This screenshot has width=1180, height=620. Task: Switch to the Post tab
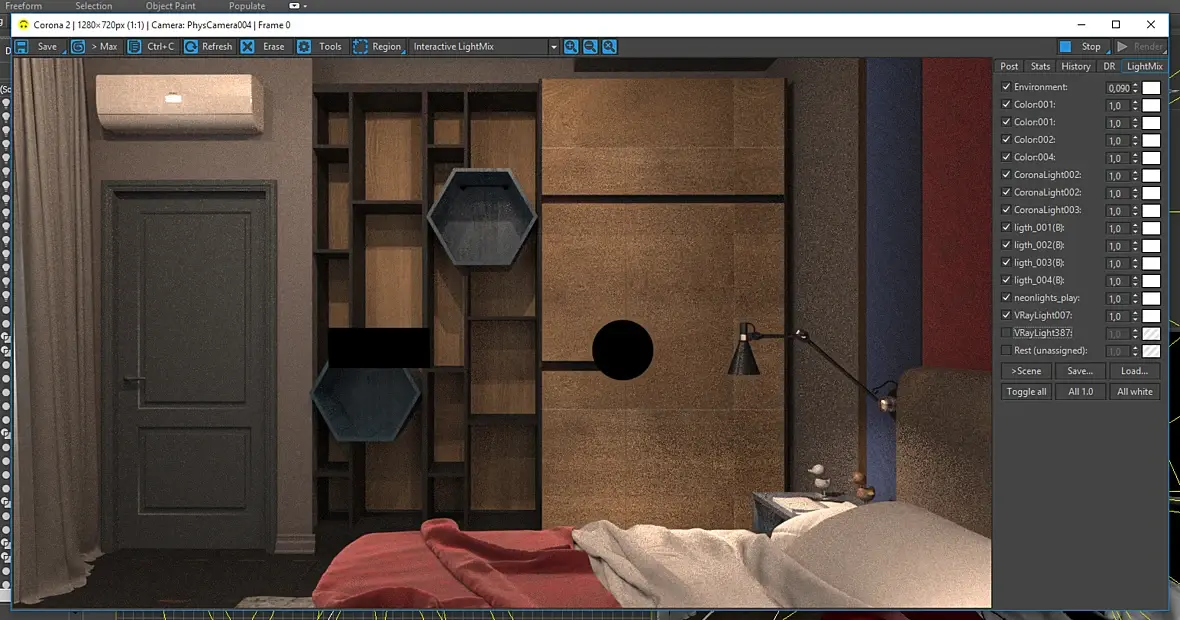coord(1009,66)
